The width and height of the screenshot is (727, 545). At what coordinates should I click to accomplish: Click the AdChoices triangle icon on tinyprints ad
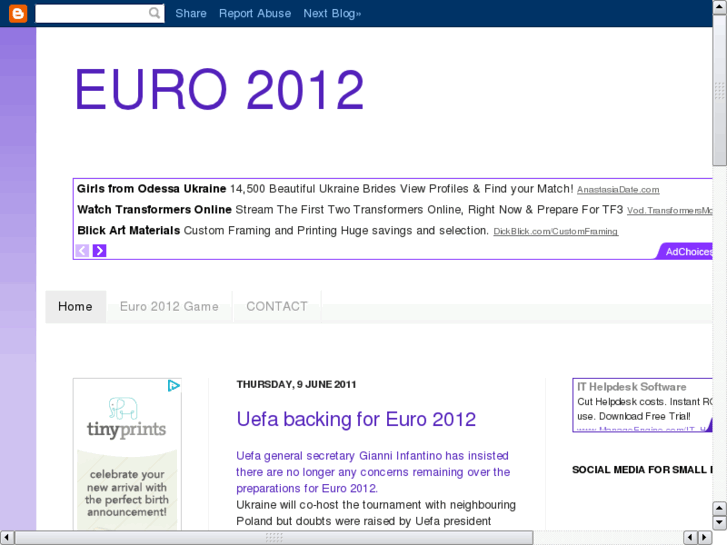(174, 386)
